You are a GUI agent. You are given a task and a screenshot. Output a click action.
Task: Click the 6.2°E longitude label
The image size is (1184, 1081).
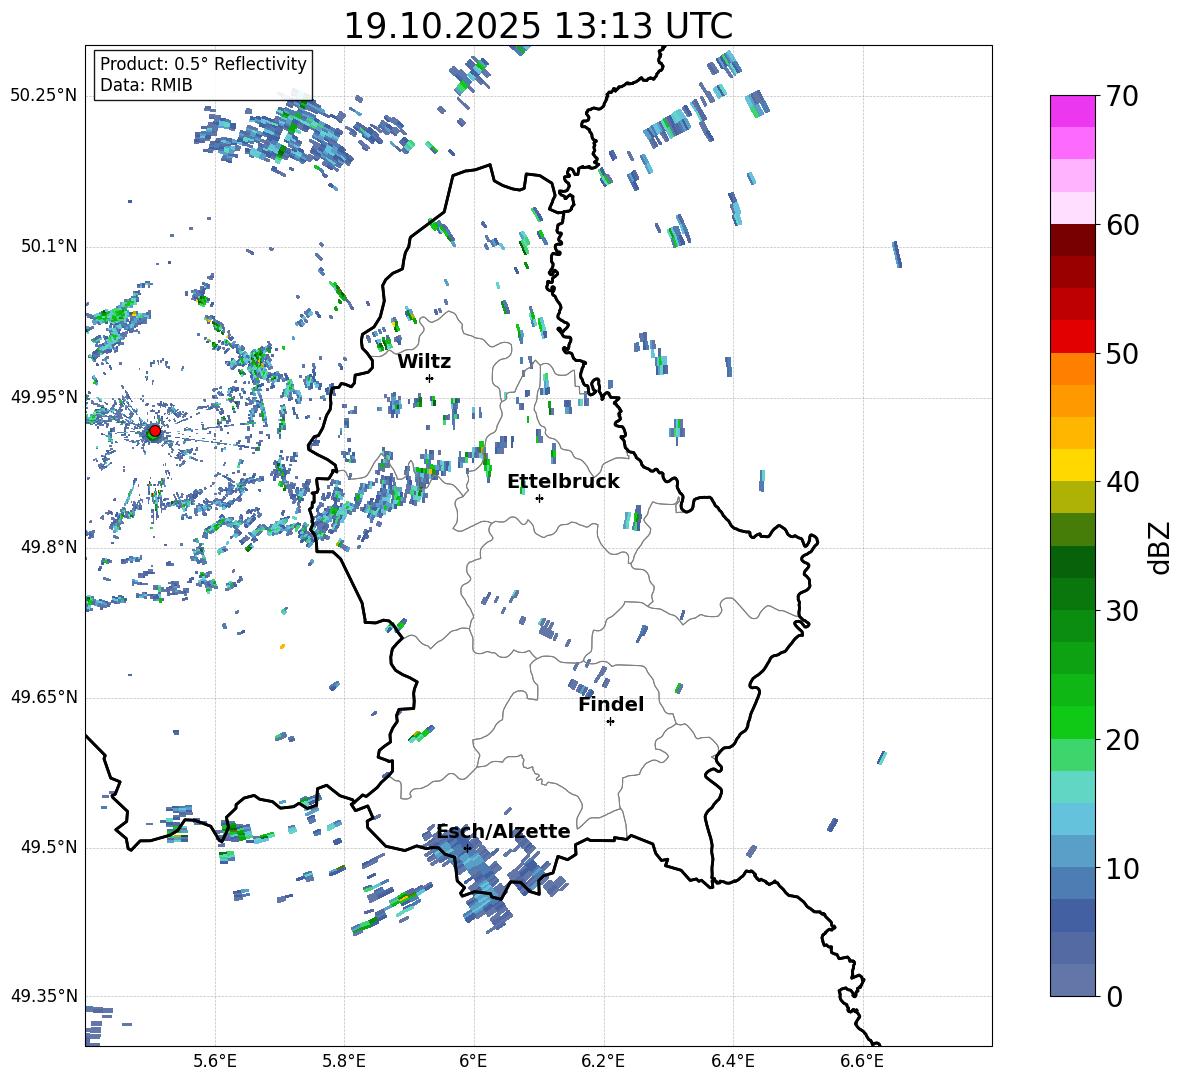[603, 1061]
